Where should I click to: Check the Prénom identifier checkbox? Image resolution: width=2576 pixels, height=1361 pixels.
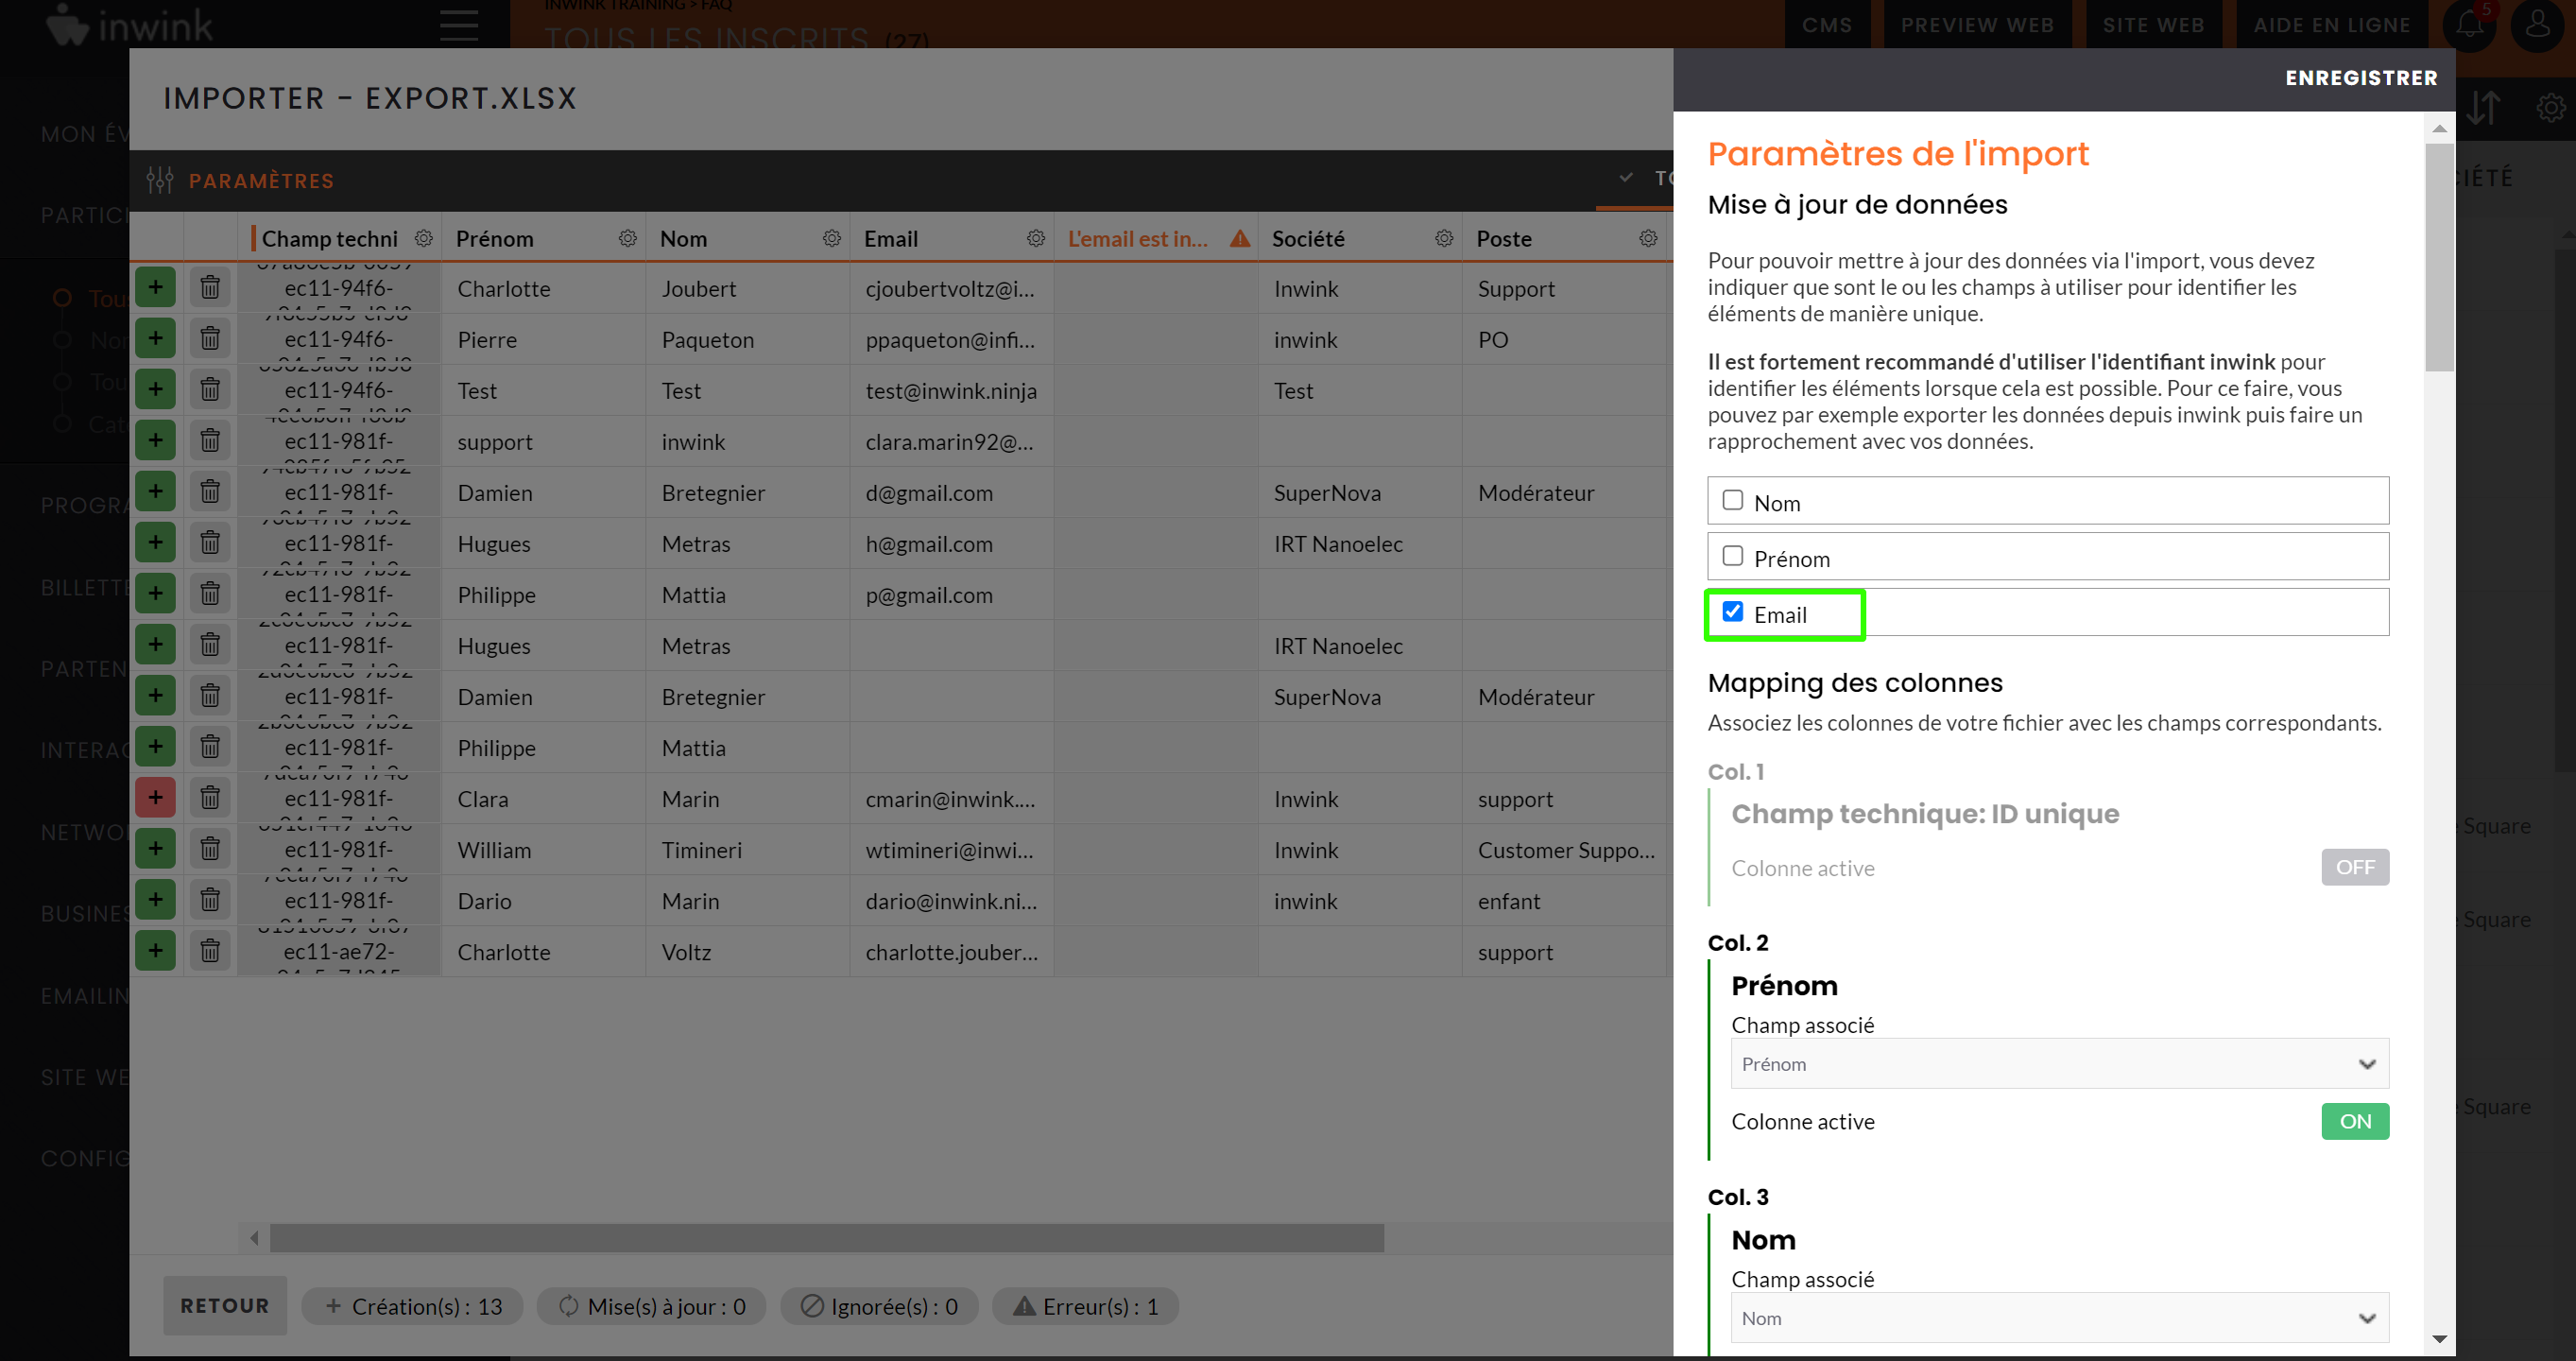(1732, 556)
